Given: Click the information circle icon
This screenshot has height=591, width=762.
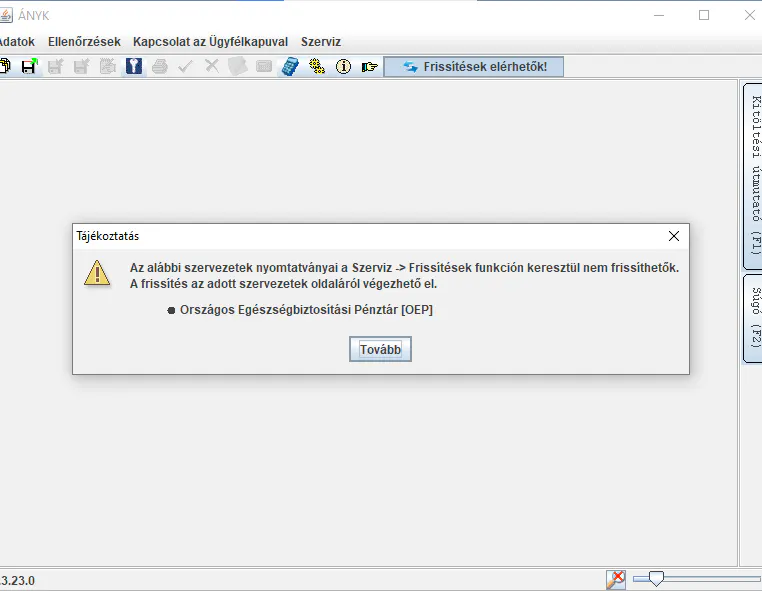Looking at the screenshot, I should (343, 66).
